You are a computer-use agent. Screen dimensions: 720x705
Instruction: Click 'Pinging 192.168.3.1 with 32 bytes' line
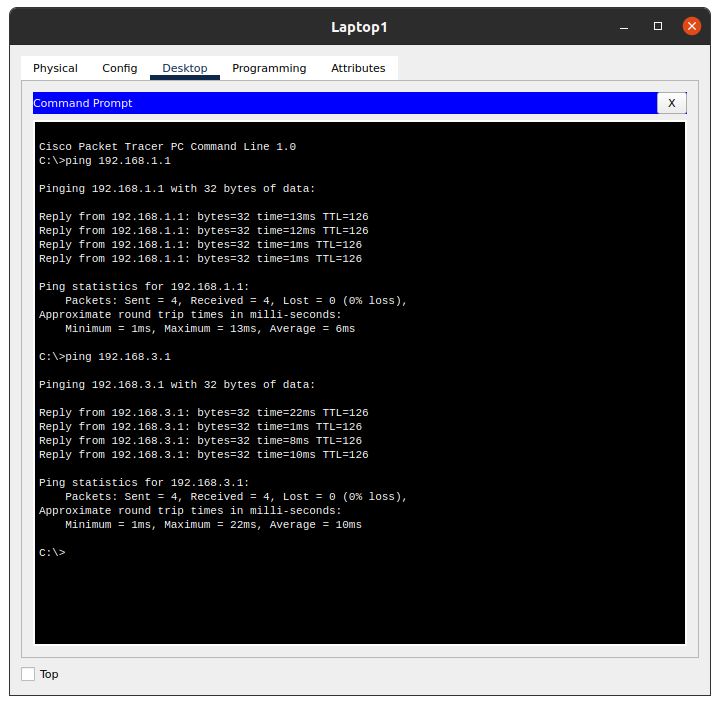177,385
